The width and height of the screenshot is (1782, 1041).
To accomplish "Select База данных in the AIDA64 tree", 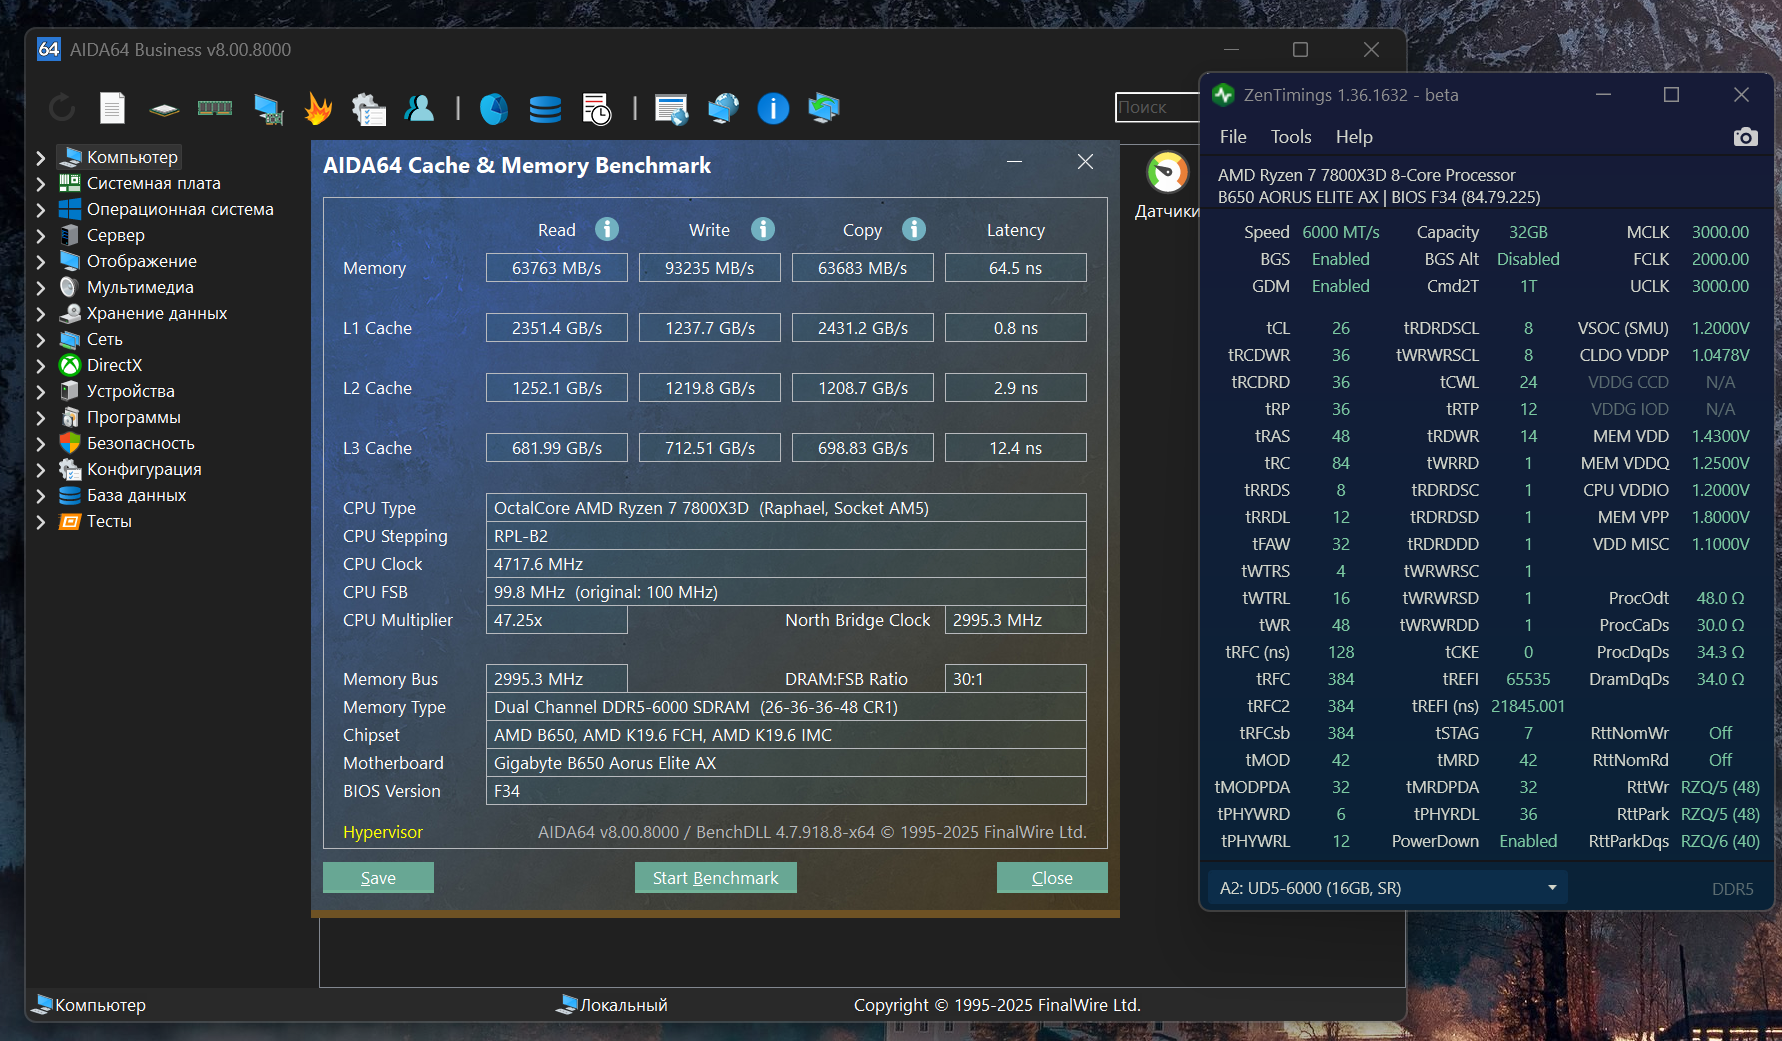I will [137, 495].
